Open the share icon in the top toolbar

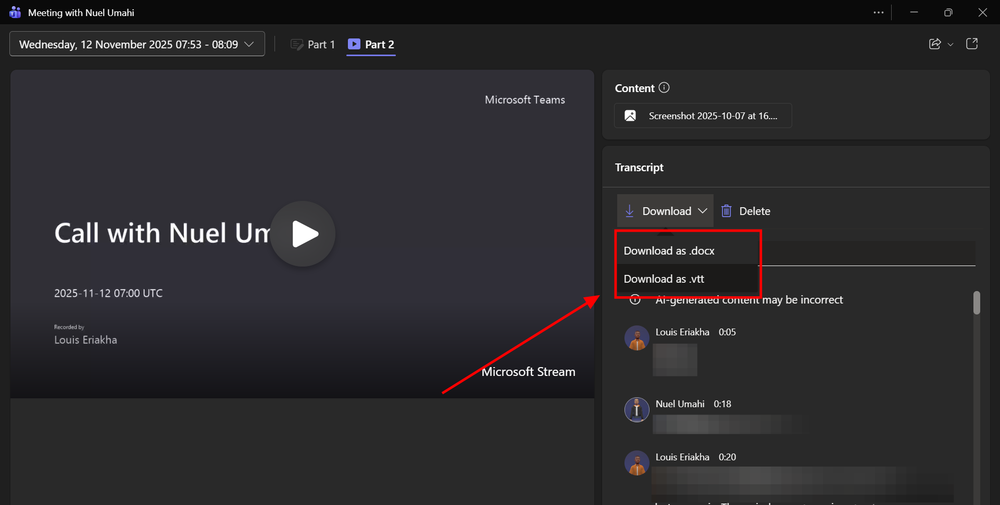click(x=935, y=44)
